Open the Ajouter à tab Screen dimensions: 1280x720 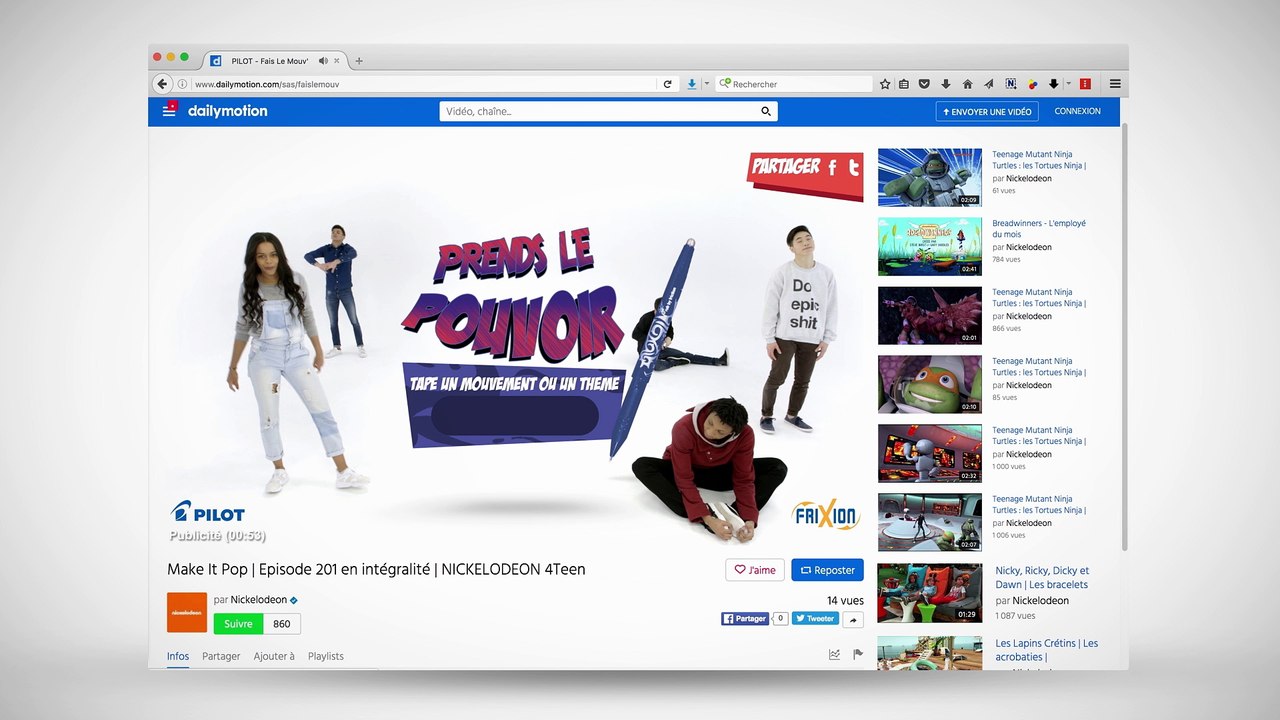(x=274, y=656)
